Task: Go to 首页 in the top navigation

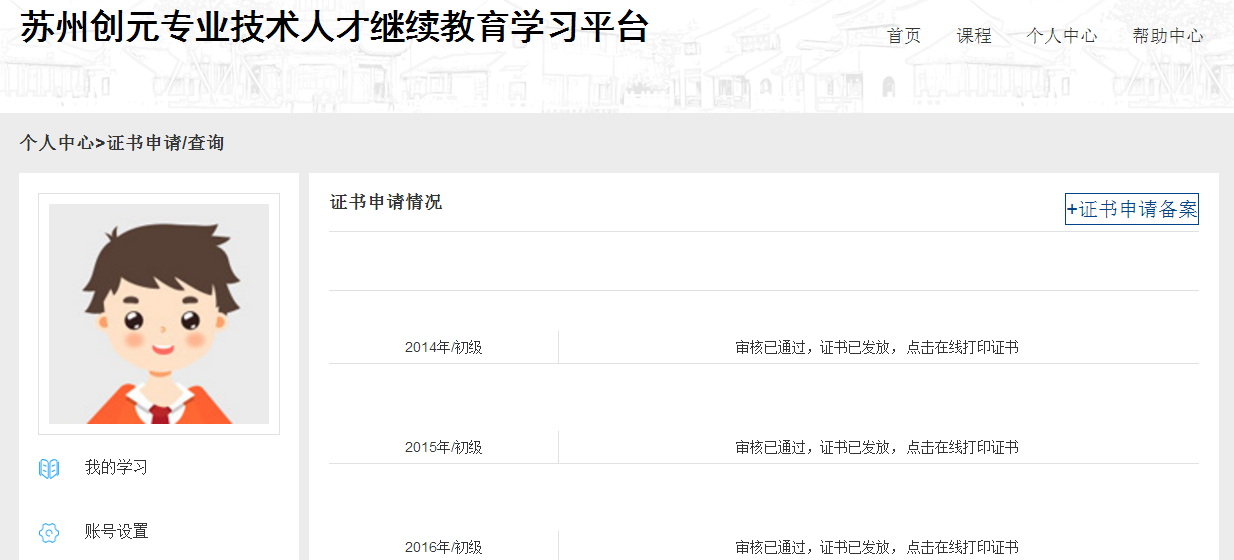Action: point(904,36)
